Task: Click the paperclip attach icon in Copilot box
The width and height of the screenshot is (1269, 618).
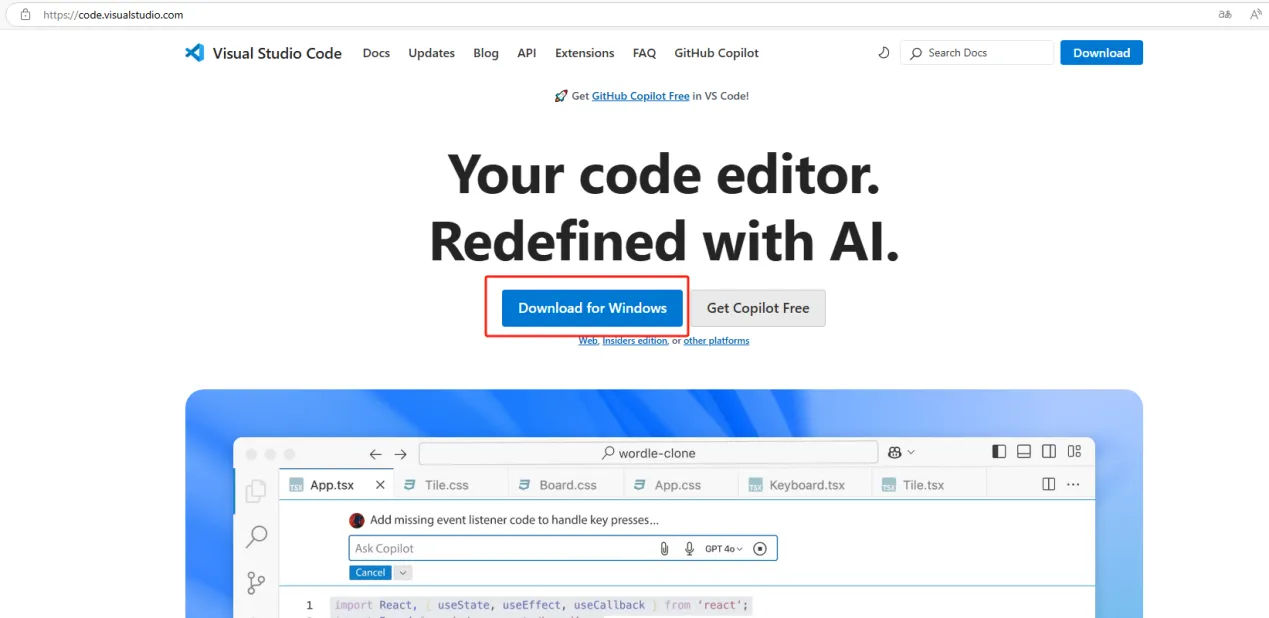Action: pos(664,548)
